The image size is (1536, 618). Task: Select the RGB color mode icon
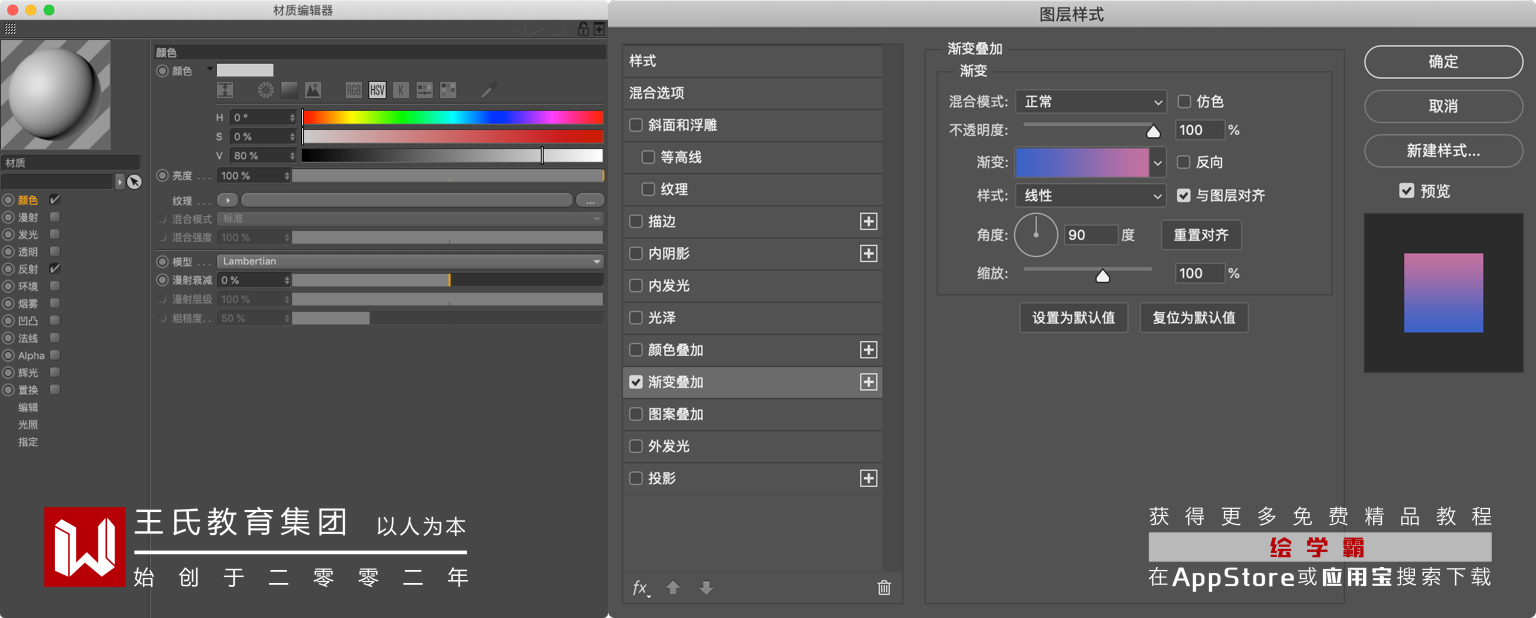point(353,90)
